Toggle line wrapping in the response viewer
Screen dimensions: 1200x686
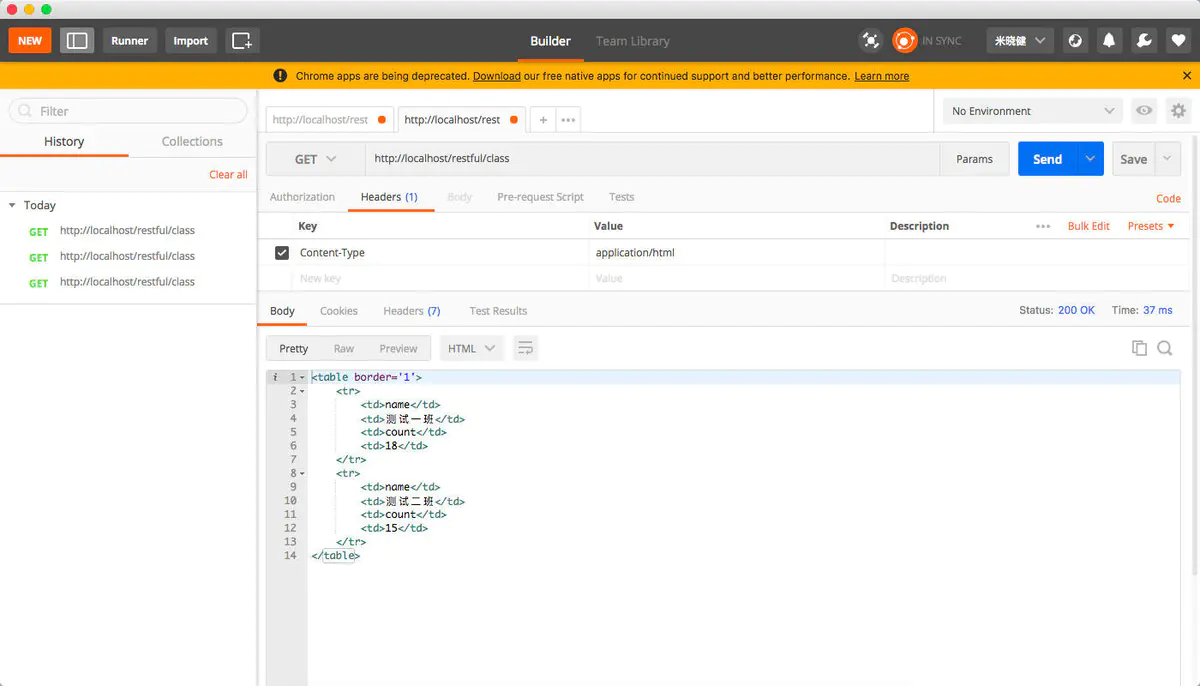click(525, 348)
